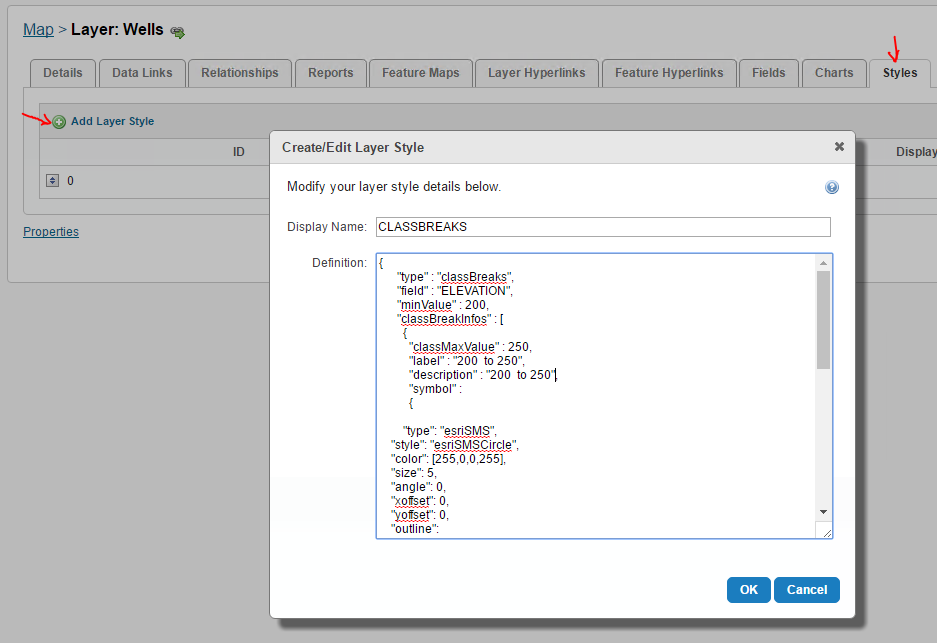
Task: Go to the Reports tab
Action: (x=330, y=73)
